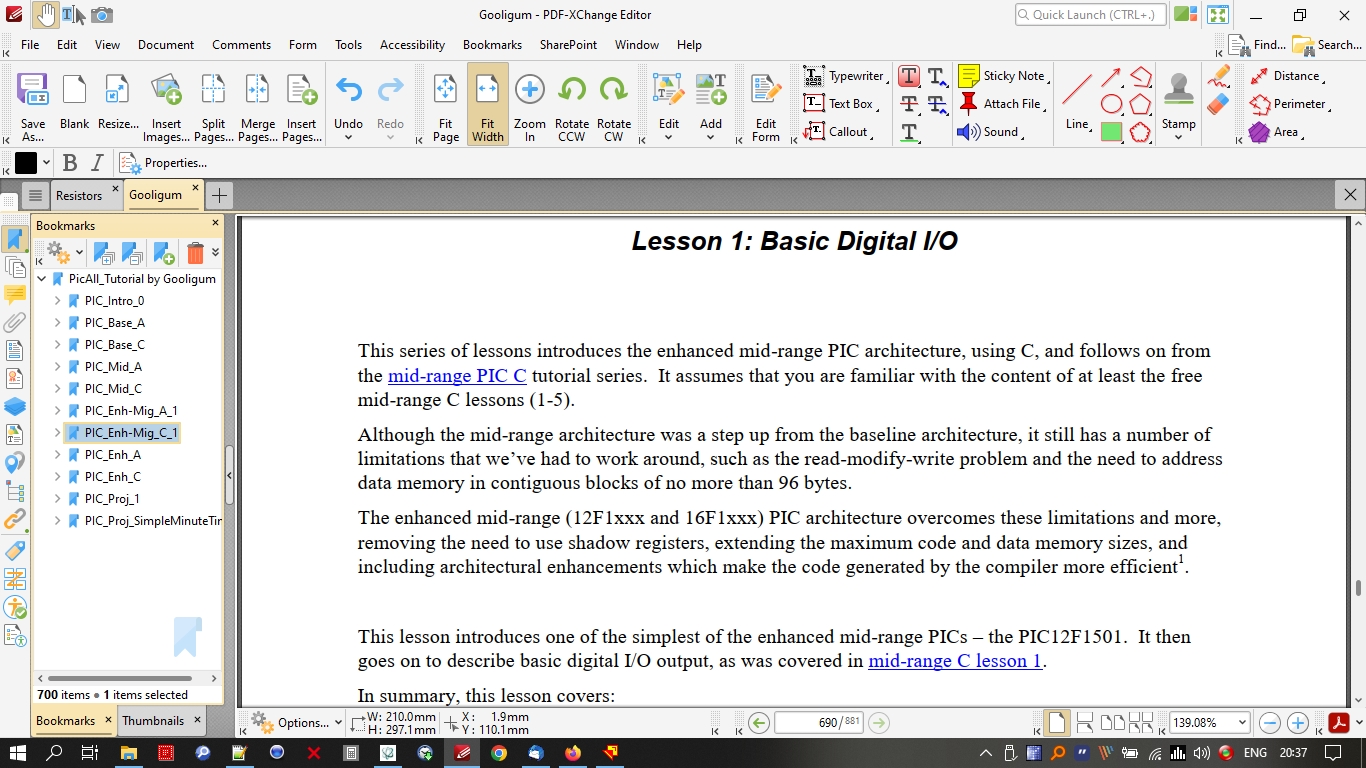The image size is (1366, 768).
Task: Select the green Rectangle shape tool
Action: [x=1111, y=132]
